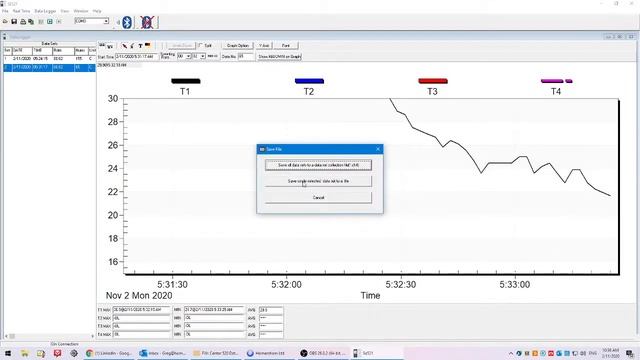
Task: Click the blue T2 legend color swatch
Action: (x=309, y=81)
